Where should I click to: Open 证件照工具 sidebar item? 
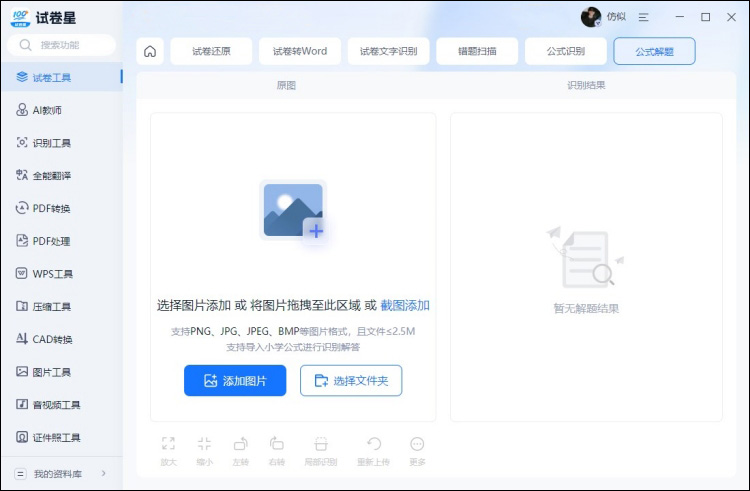click(62, 437)
